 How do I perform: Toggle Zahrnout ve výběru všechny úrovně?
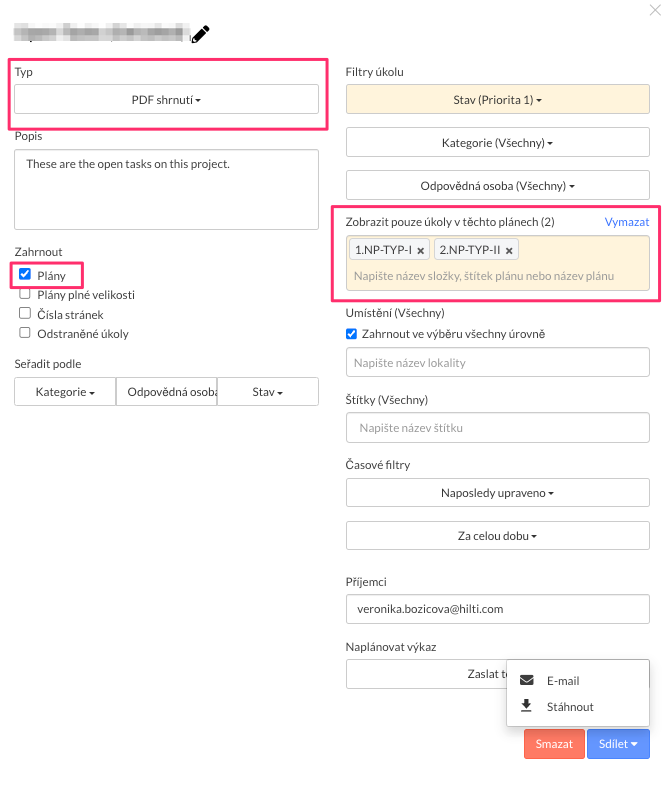(351, 334)
